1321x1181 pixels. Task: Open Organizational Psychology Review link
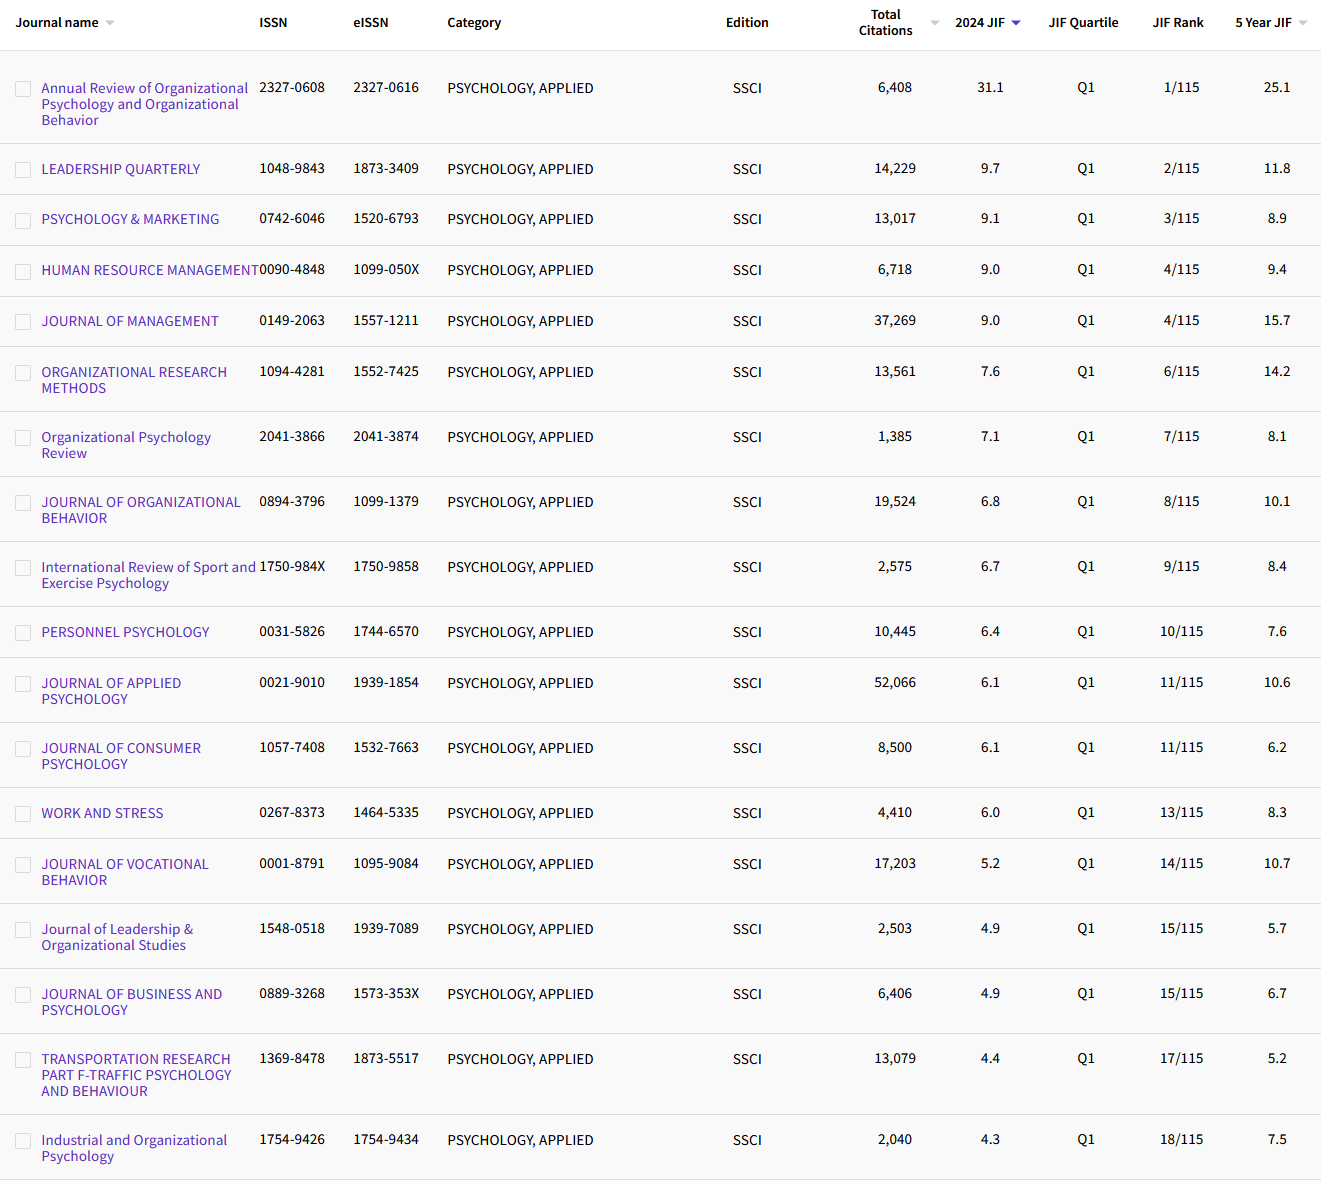tap(126, 445)
